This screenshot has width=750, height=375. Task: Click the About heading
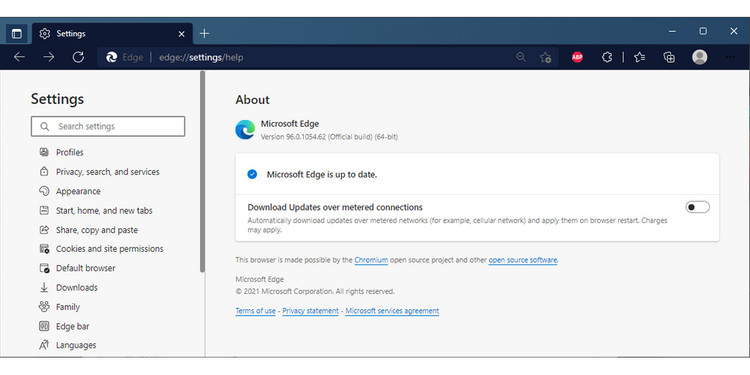point(253,99)
